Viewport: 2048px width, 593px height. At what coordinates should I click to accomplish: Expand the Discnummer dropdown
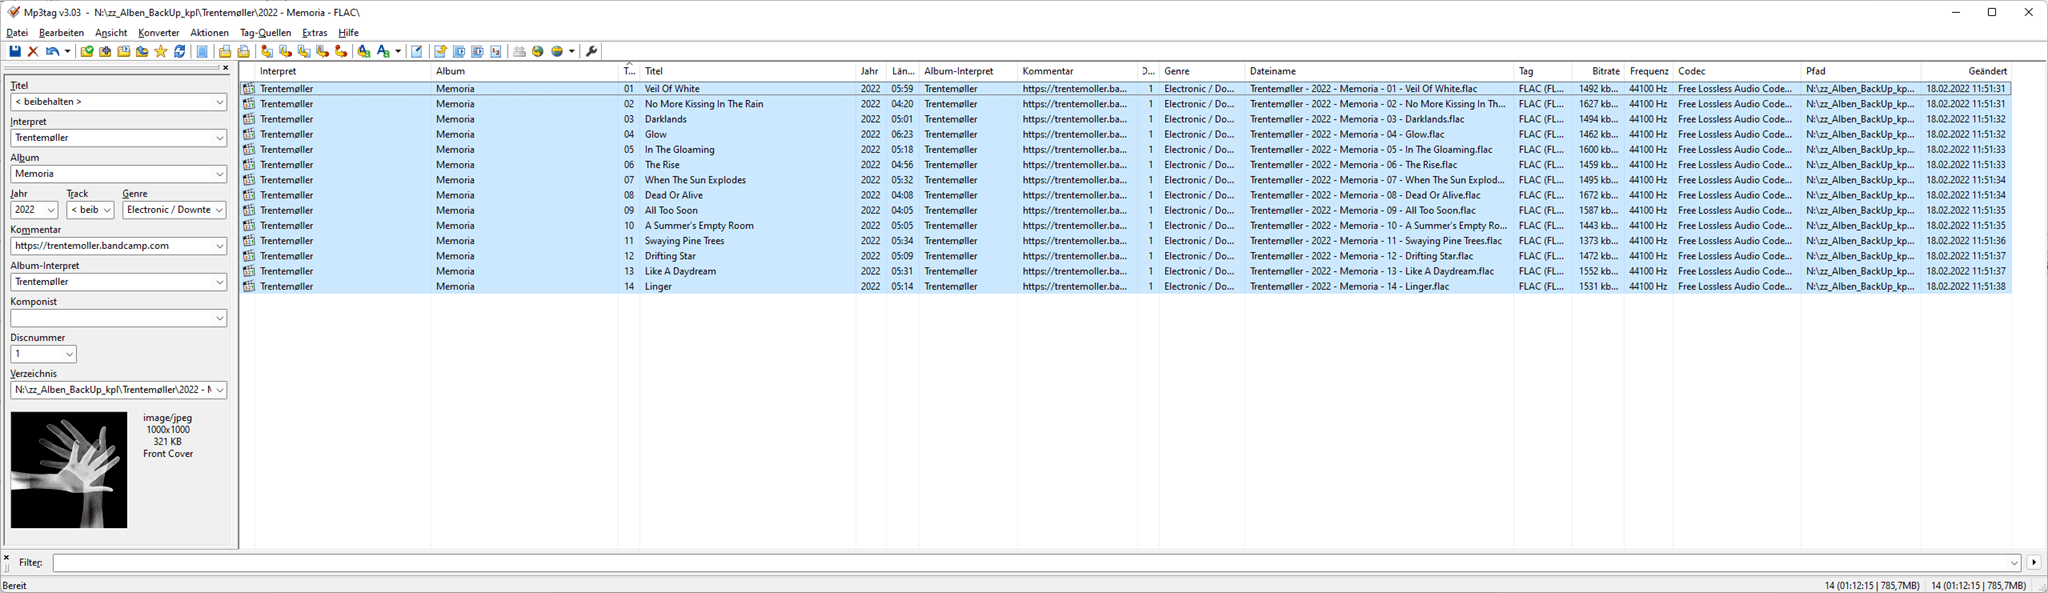[x=69, y=354]
